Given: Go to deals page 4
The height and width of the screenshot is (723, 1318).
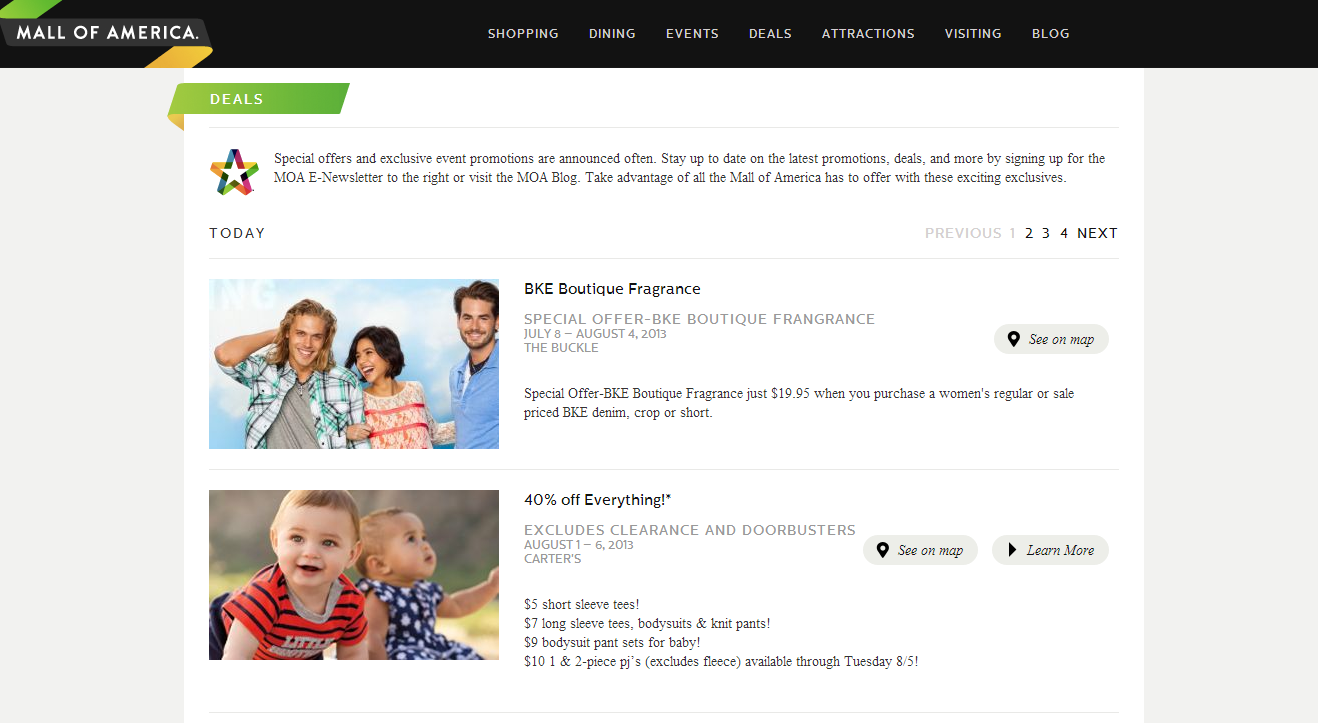Looking at the screenshot, I should tap(1064, 233).
